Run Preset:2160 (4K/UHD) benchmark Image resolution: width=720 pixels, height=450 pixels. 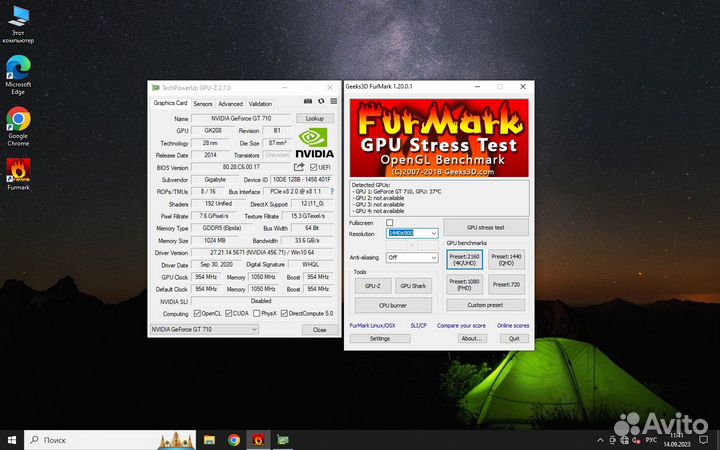tap(464, 260)
